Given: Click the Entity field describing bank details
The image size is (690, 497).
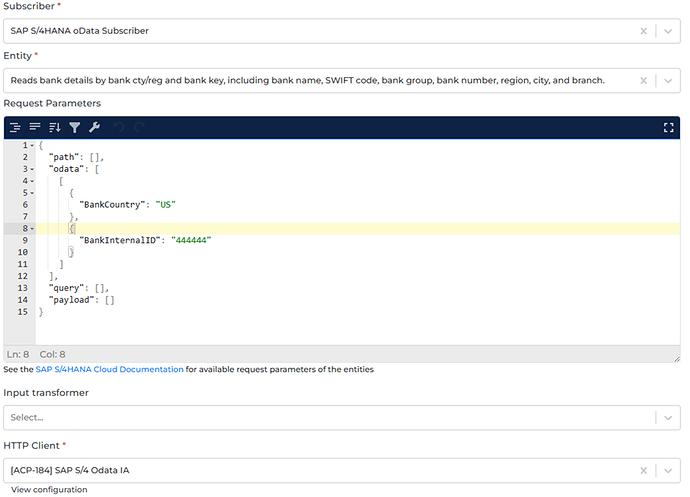Looking at the screenshot, I should (341, 81).
